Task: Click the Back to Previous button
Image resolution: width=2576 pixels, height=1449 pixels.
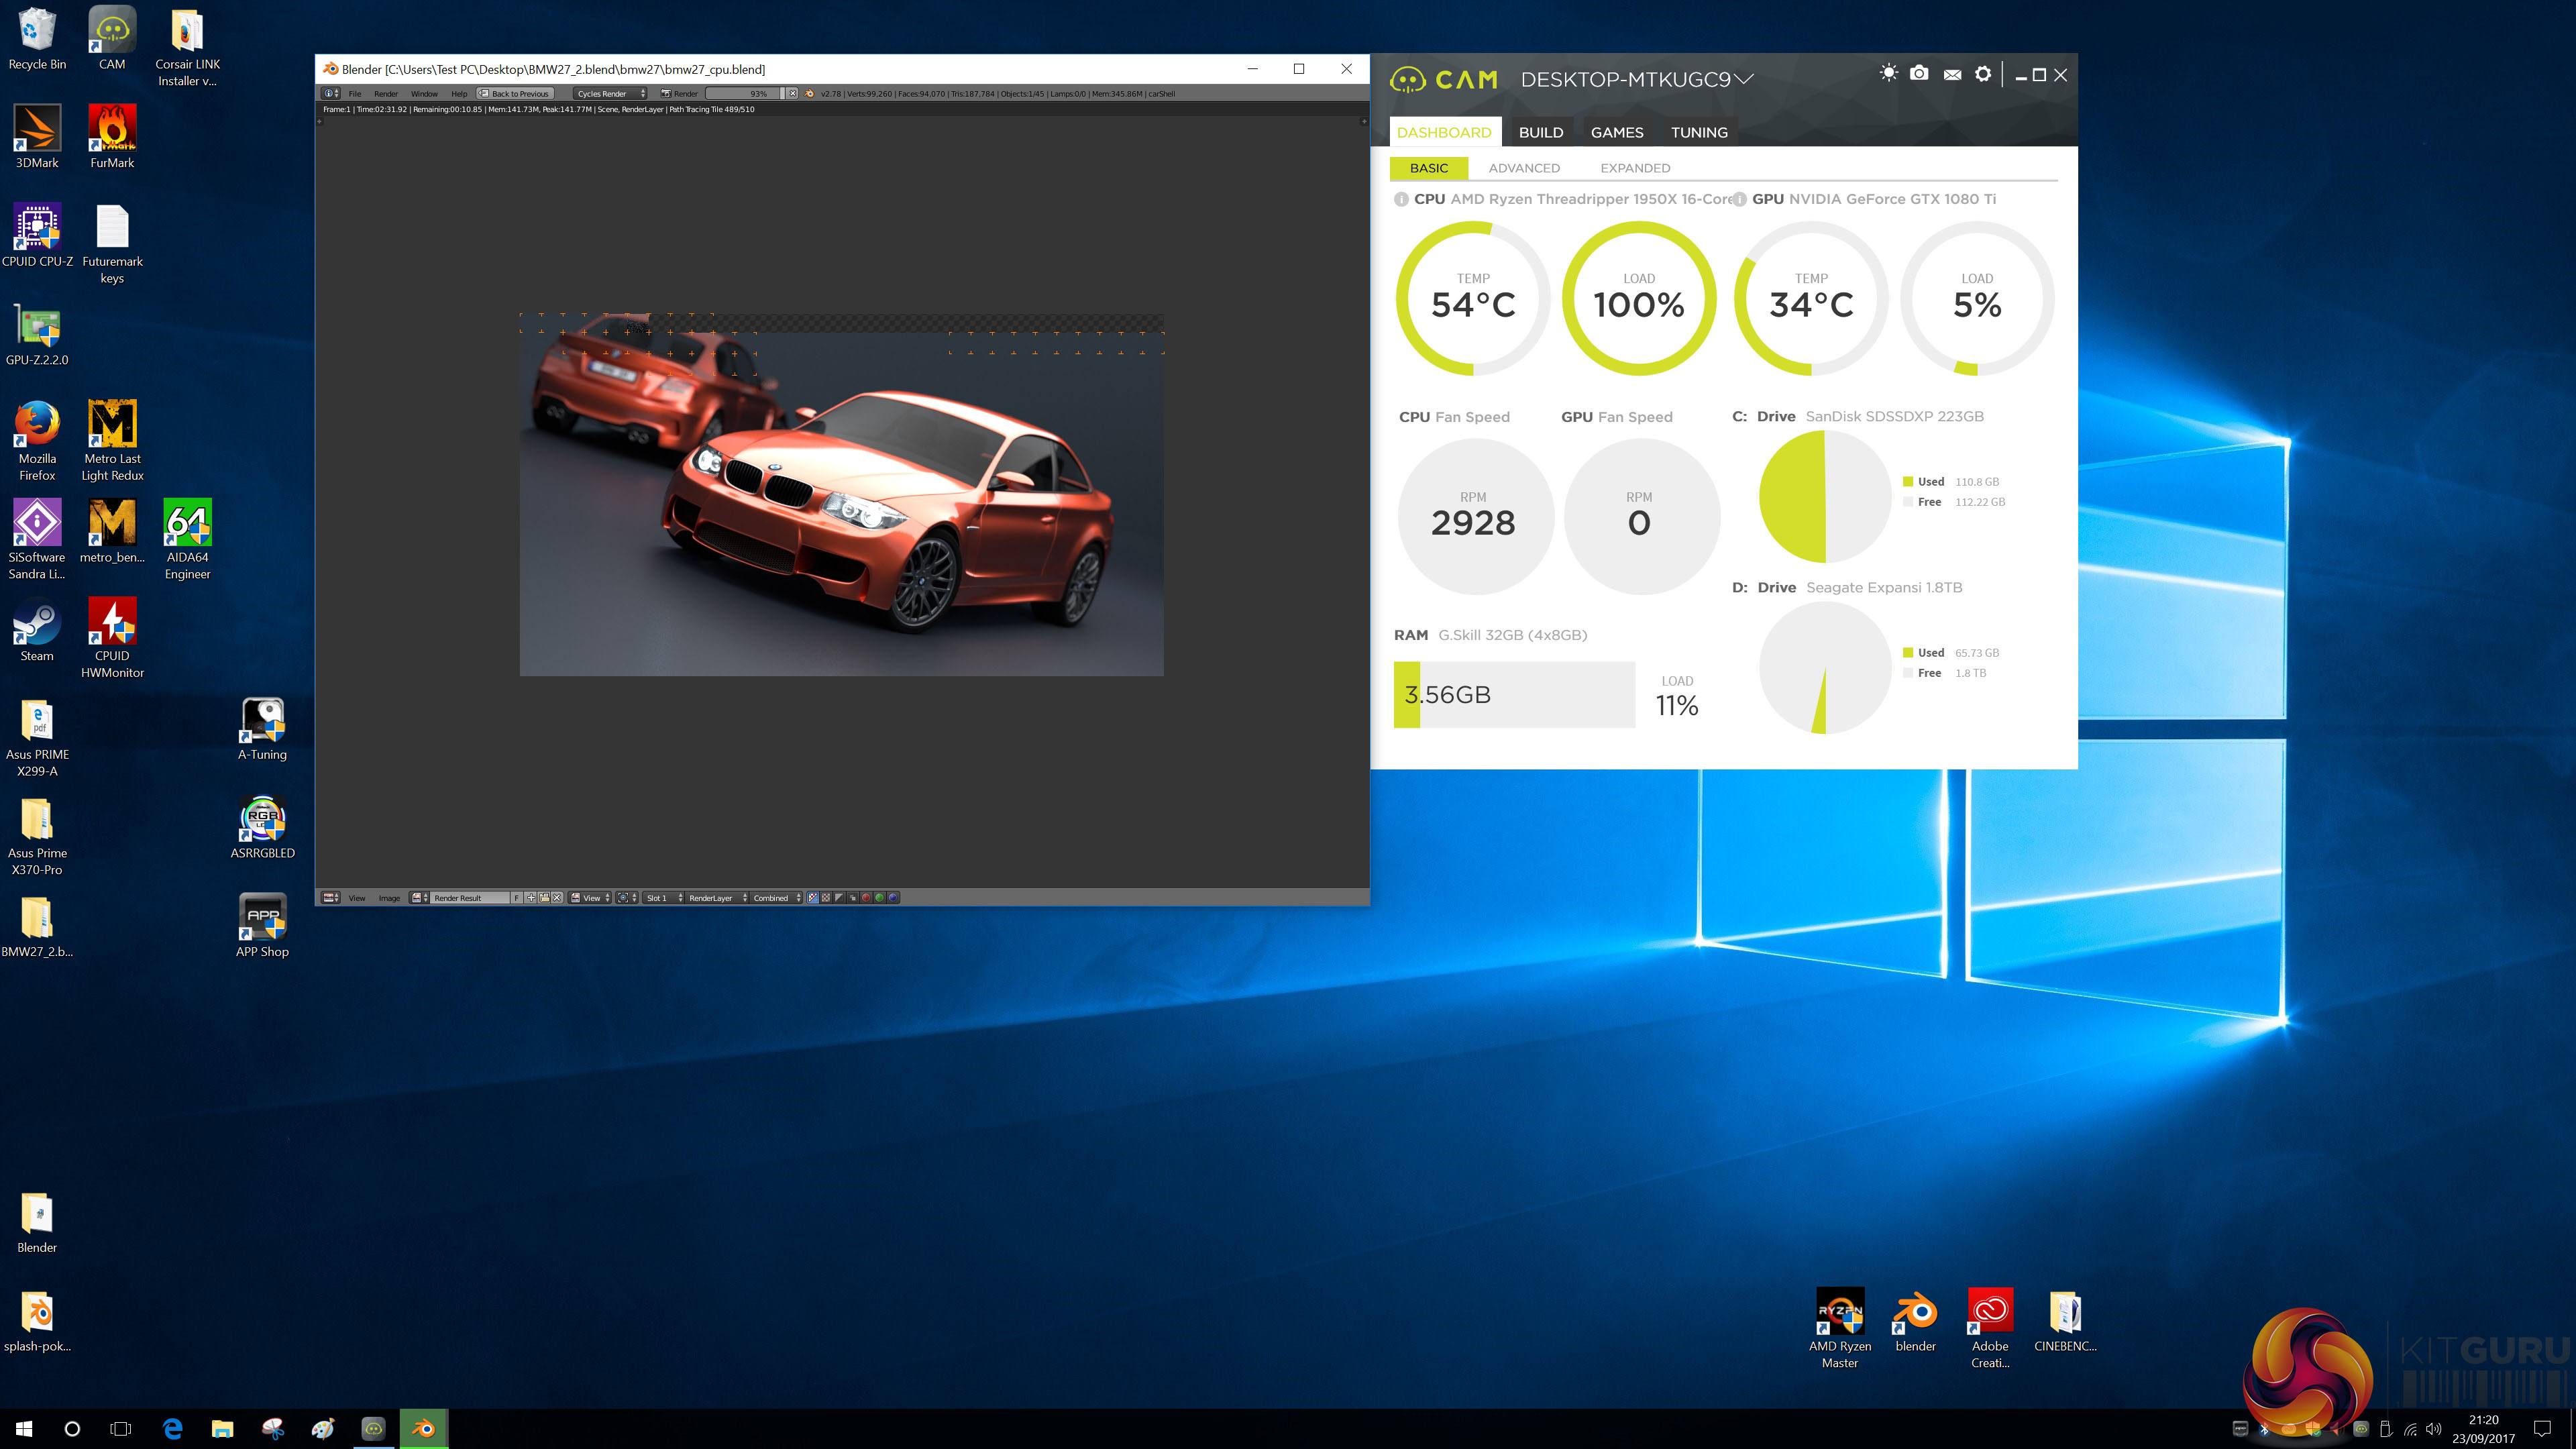Action: 516,94
